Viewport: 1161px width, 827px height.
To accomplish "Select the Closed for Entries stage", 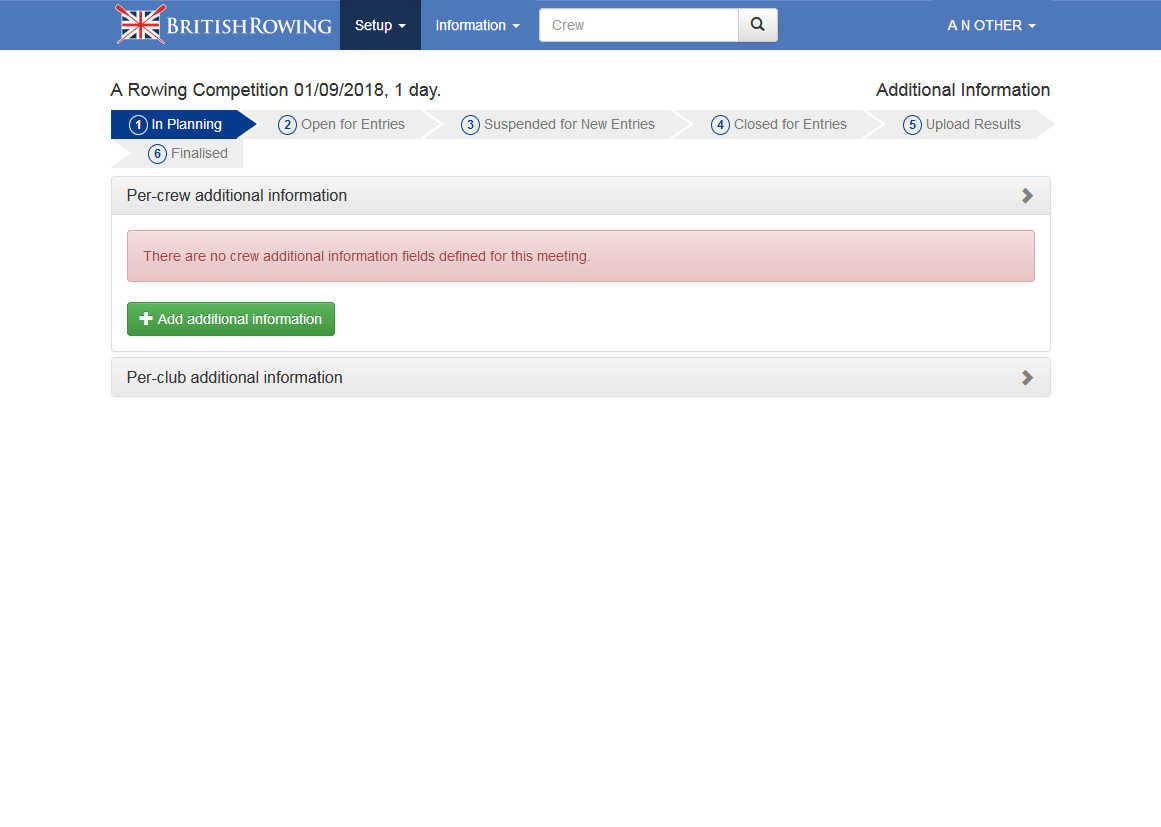I will [x=790, y=125].
